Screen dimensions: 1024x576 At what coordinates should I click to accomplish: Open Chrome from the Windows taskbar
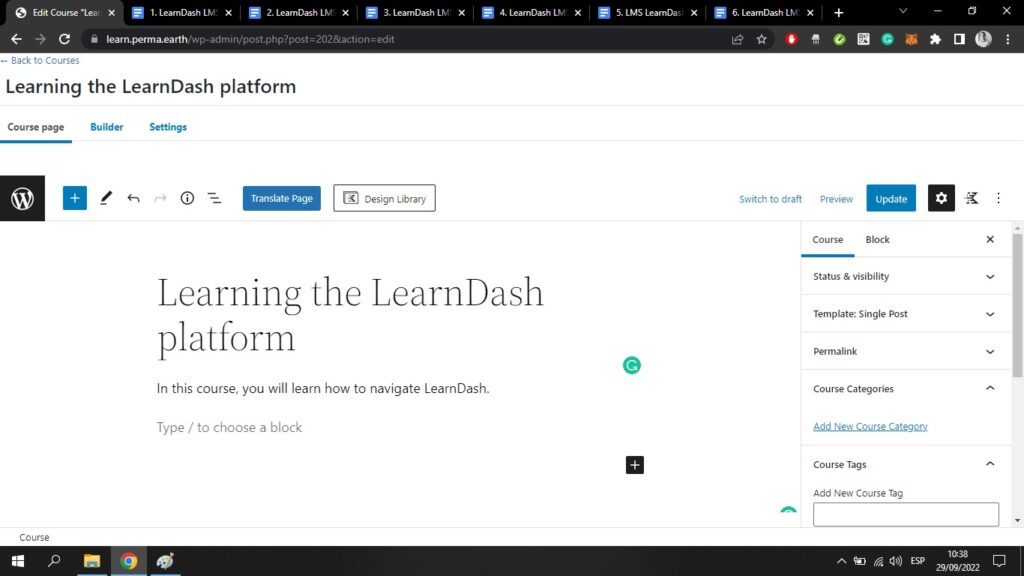point(129,561)
